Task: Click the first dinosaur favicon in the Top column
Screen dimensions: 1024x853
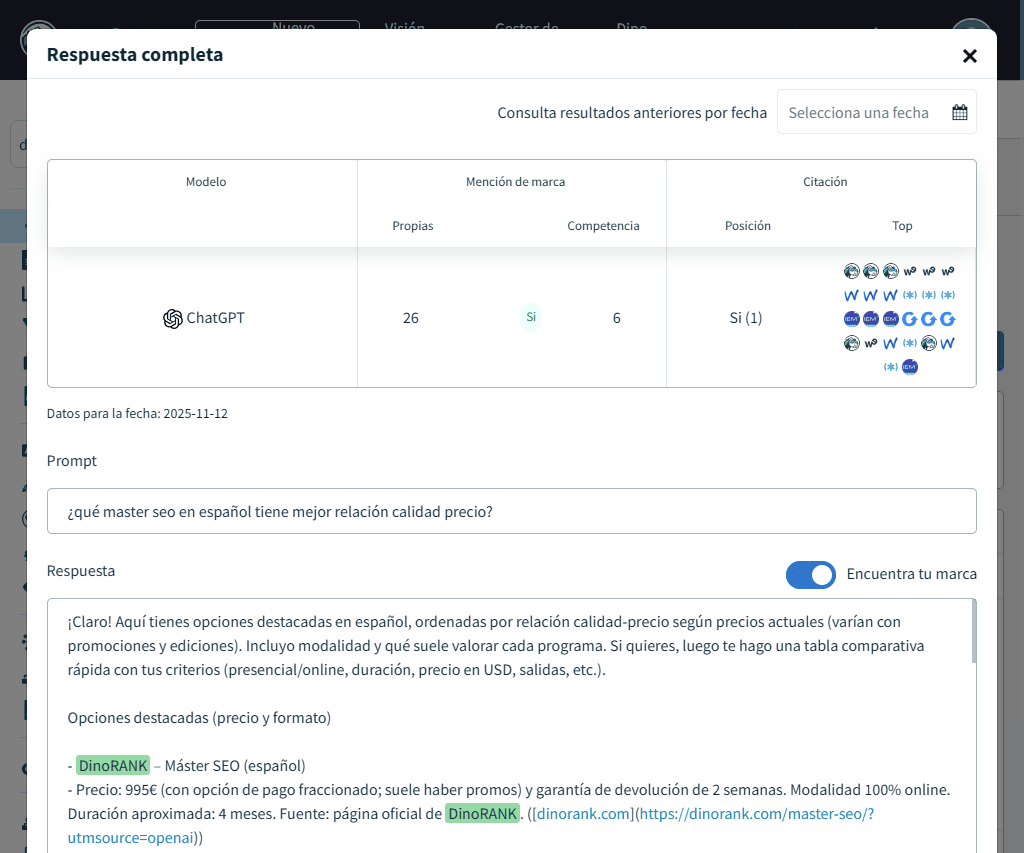Action: tap(852, 271)
